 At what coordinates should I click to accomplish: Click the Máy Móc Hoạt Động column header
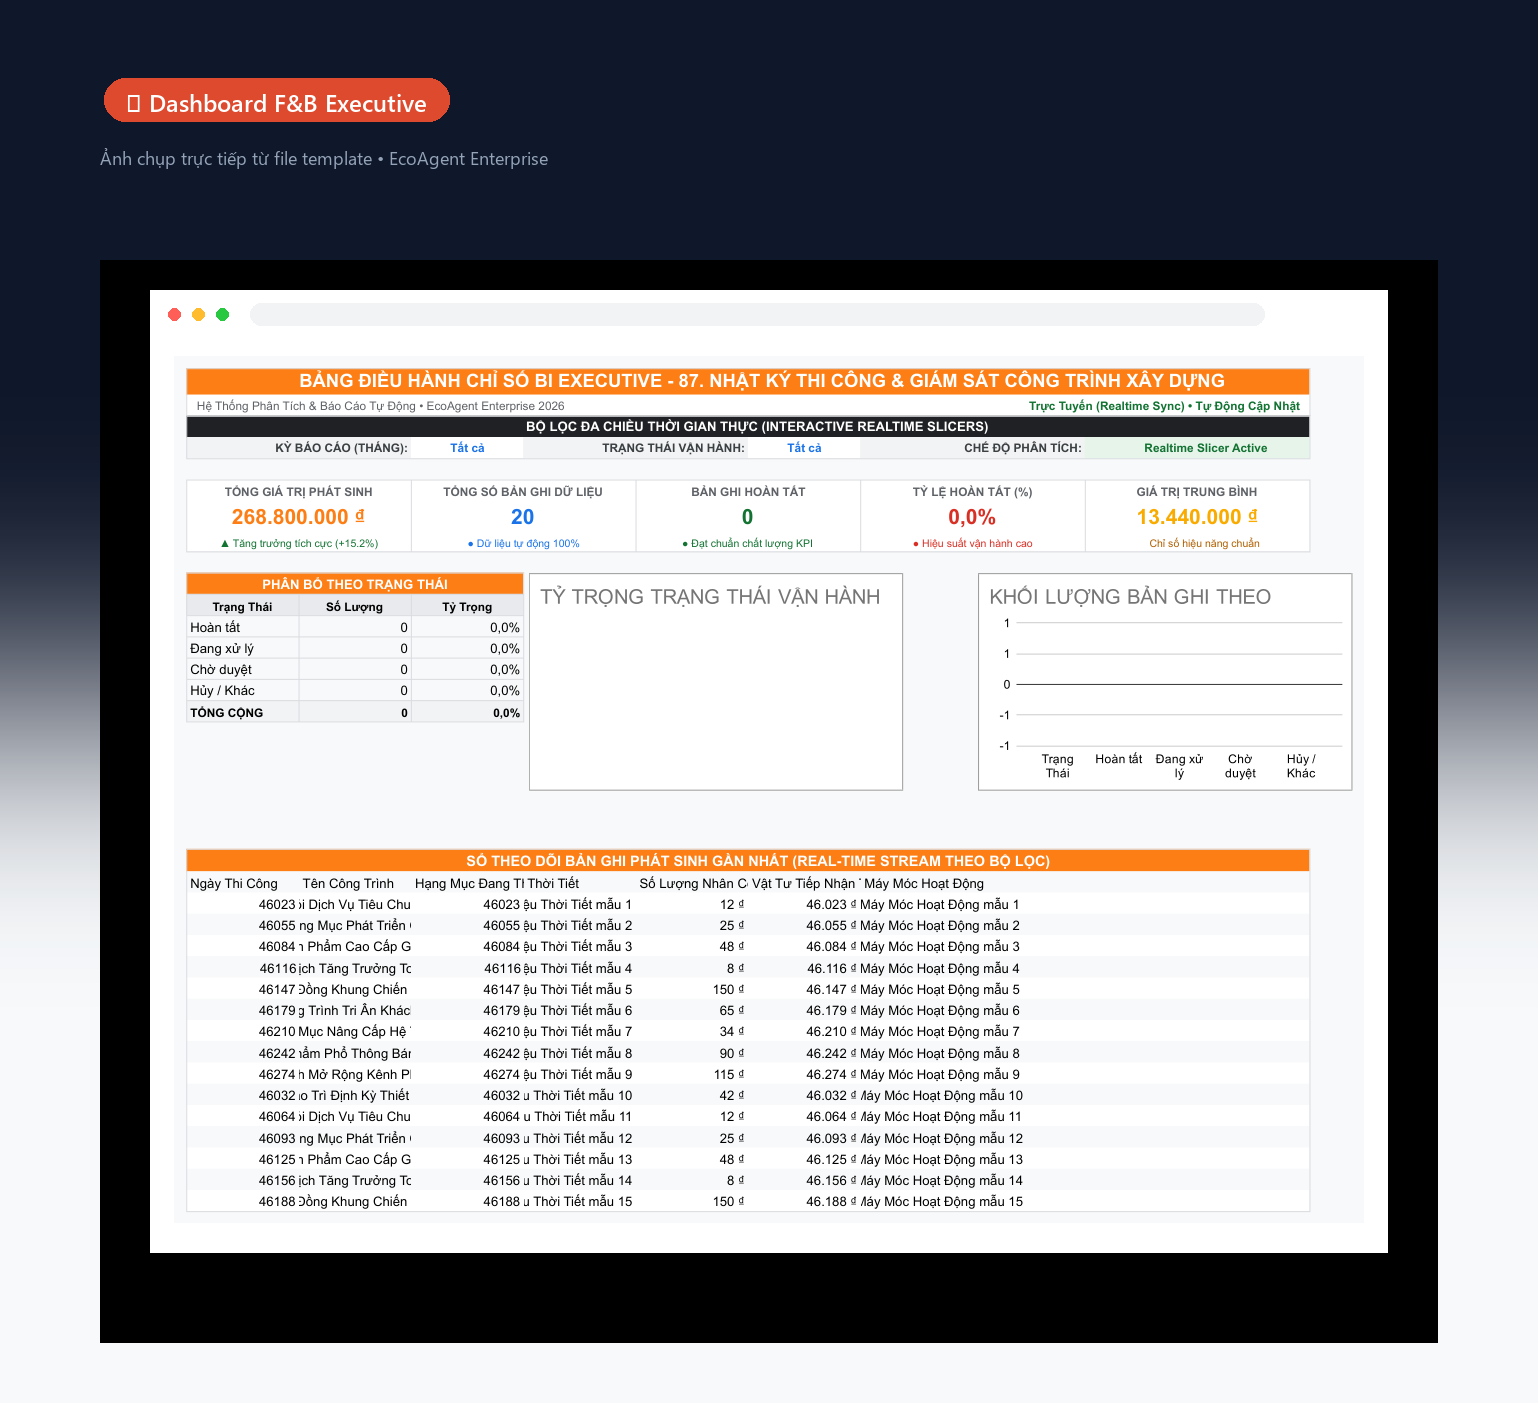[924, 884]
